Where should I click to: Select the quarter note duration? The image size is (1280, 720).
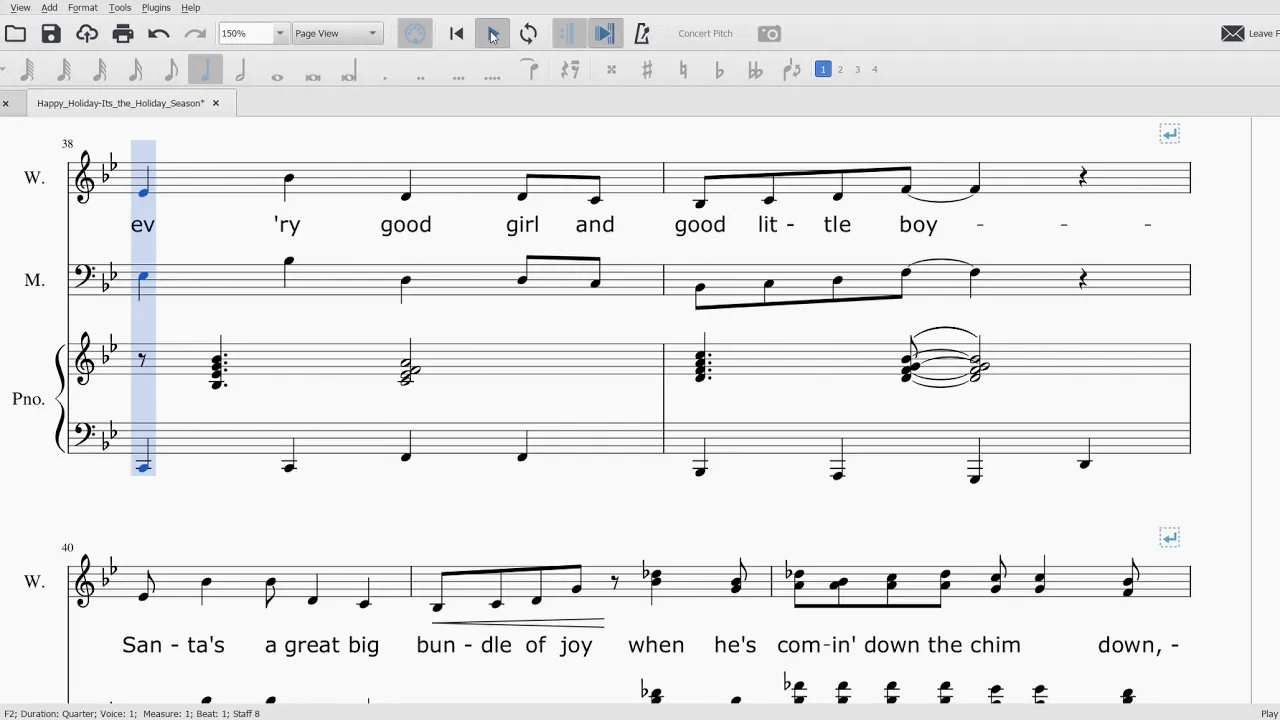coord(206,70)
